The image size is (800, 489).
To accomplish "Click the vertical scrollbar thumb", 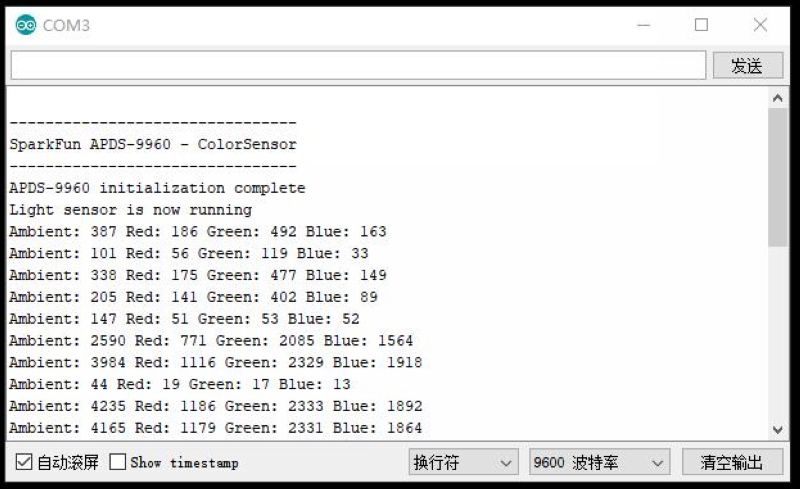I will click(x=778, y=177).
